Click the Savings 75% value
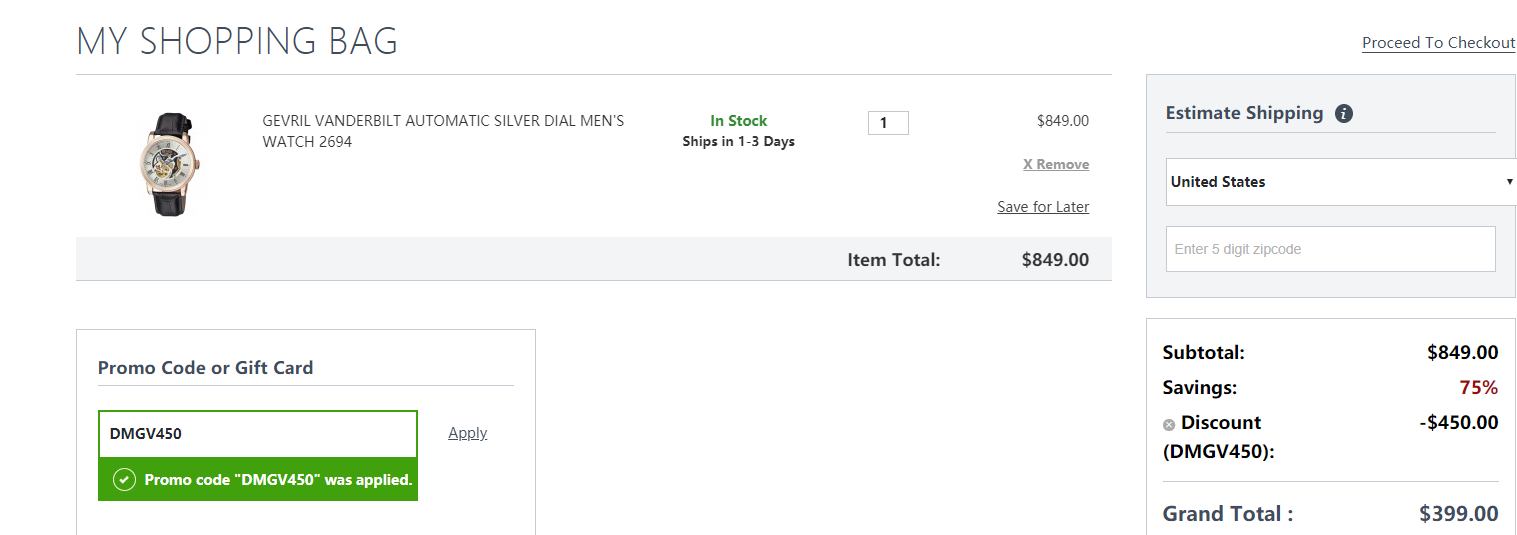 click(x=1479, y=388)
